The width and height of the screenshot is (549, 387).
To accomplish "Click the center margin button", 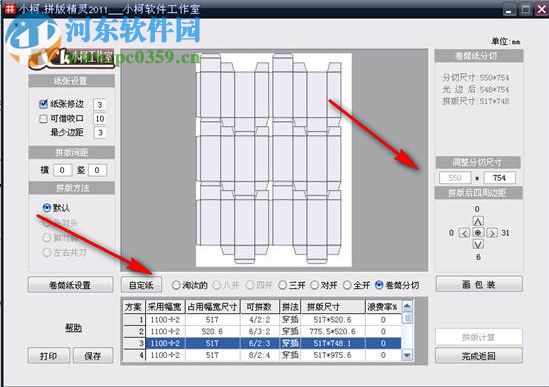I will 478,233.
